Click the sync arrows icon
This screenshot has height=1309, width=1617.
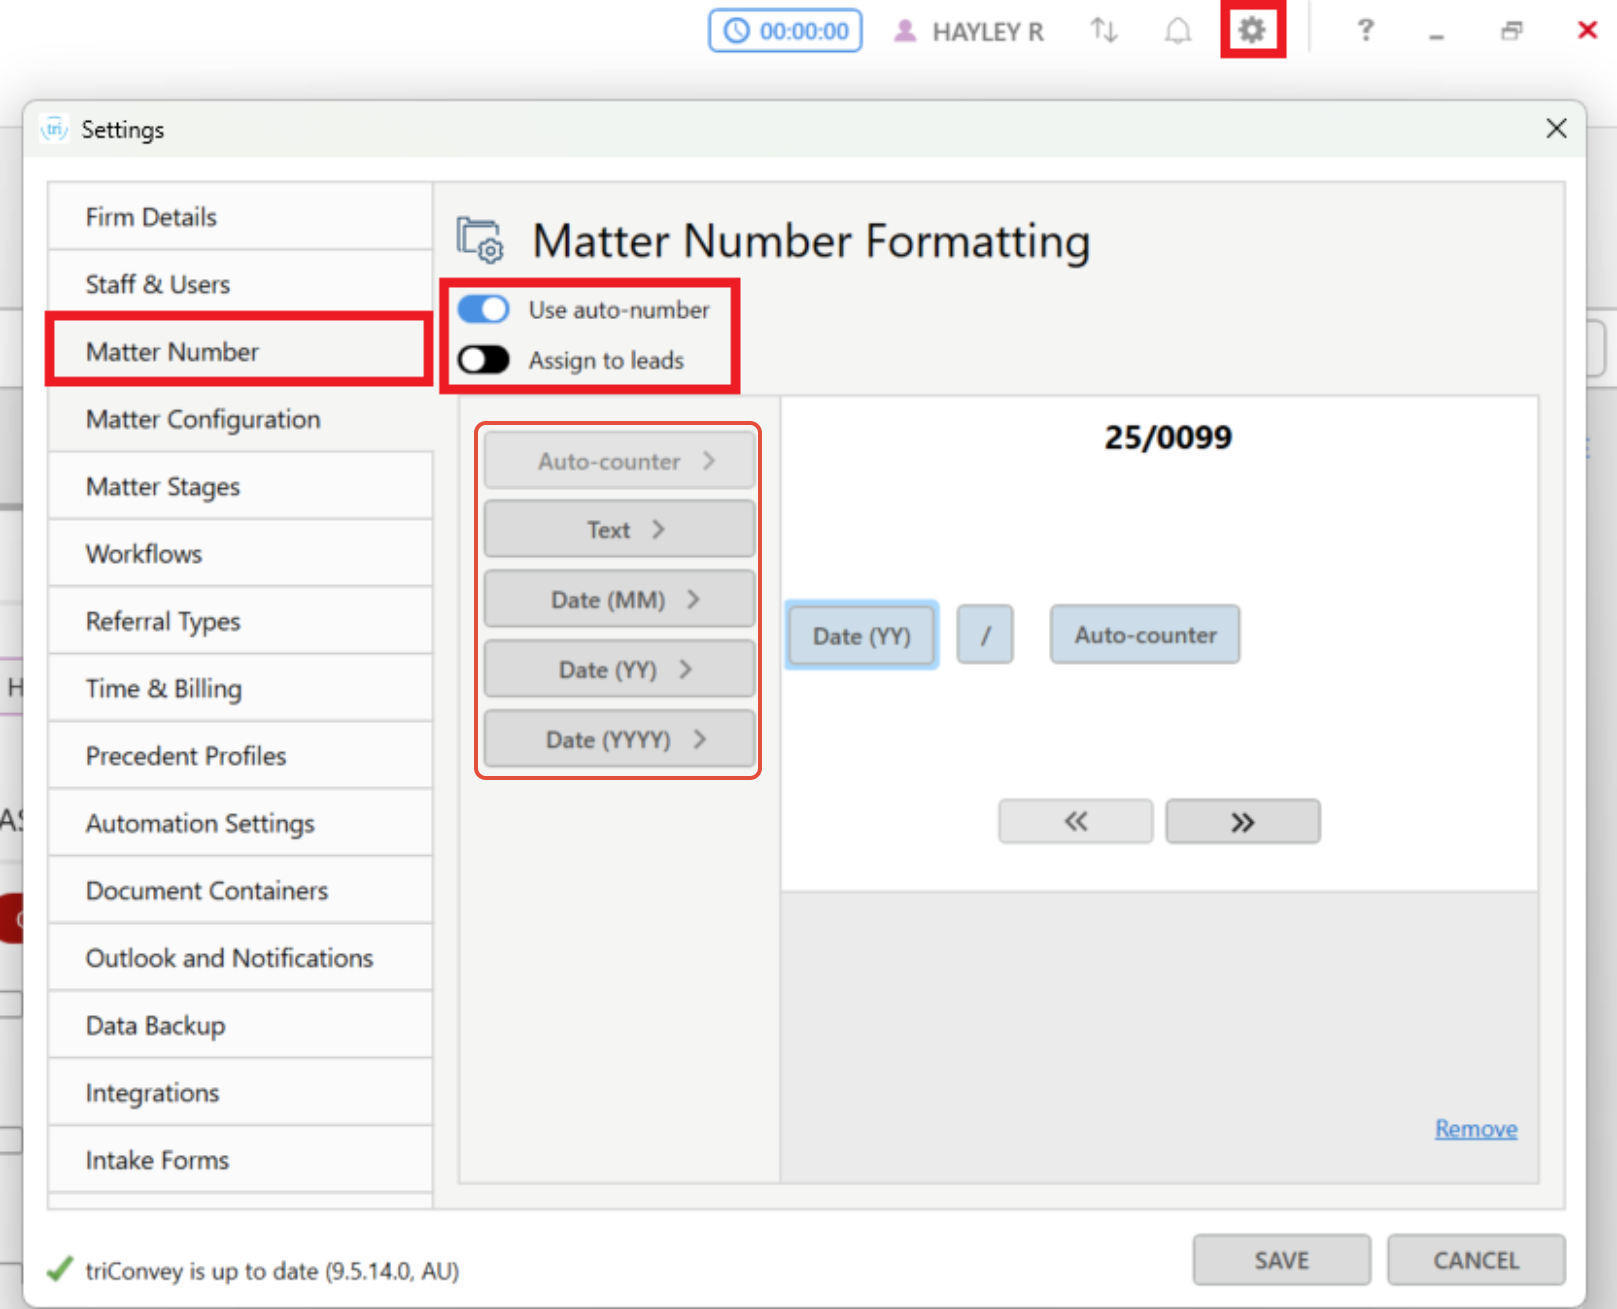(x=1104, y=31)
